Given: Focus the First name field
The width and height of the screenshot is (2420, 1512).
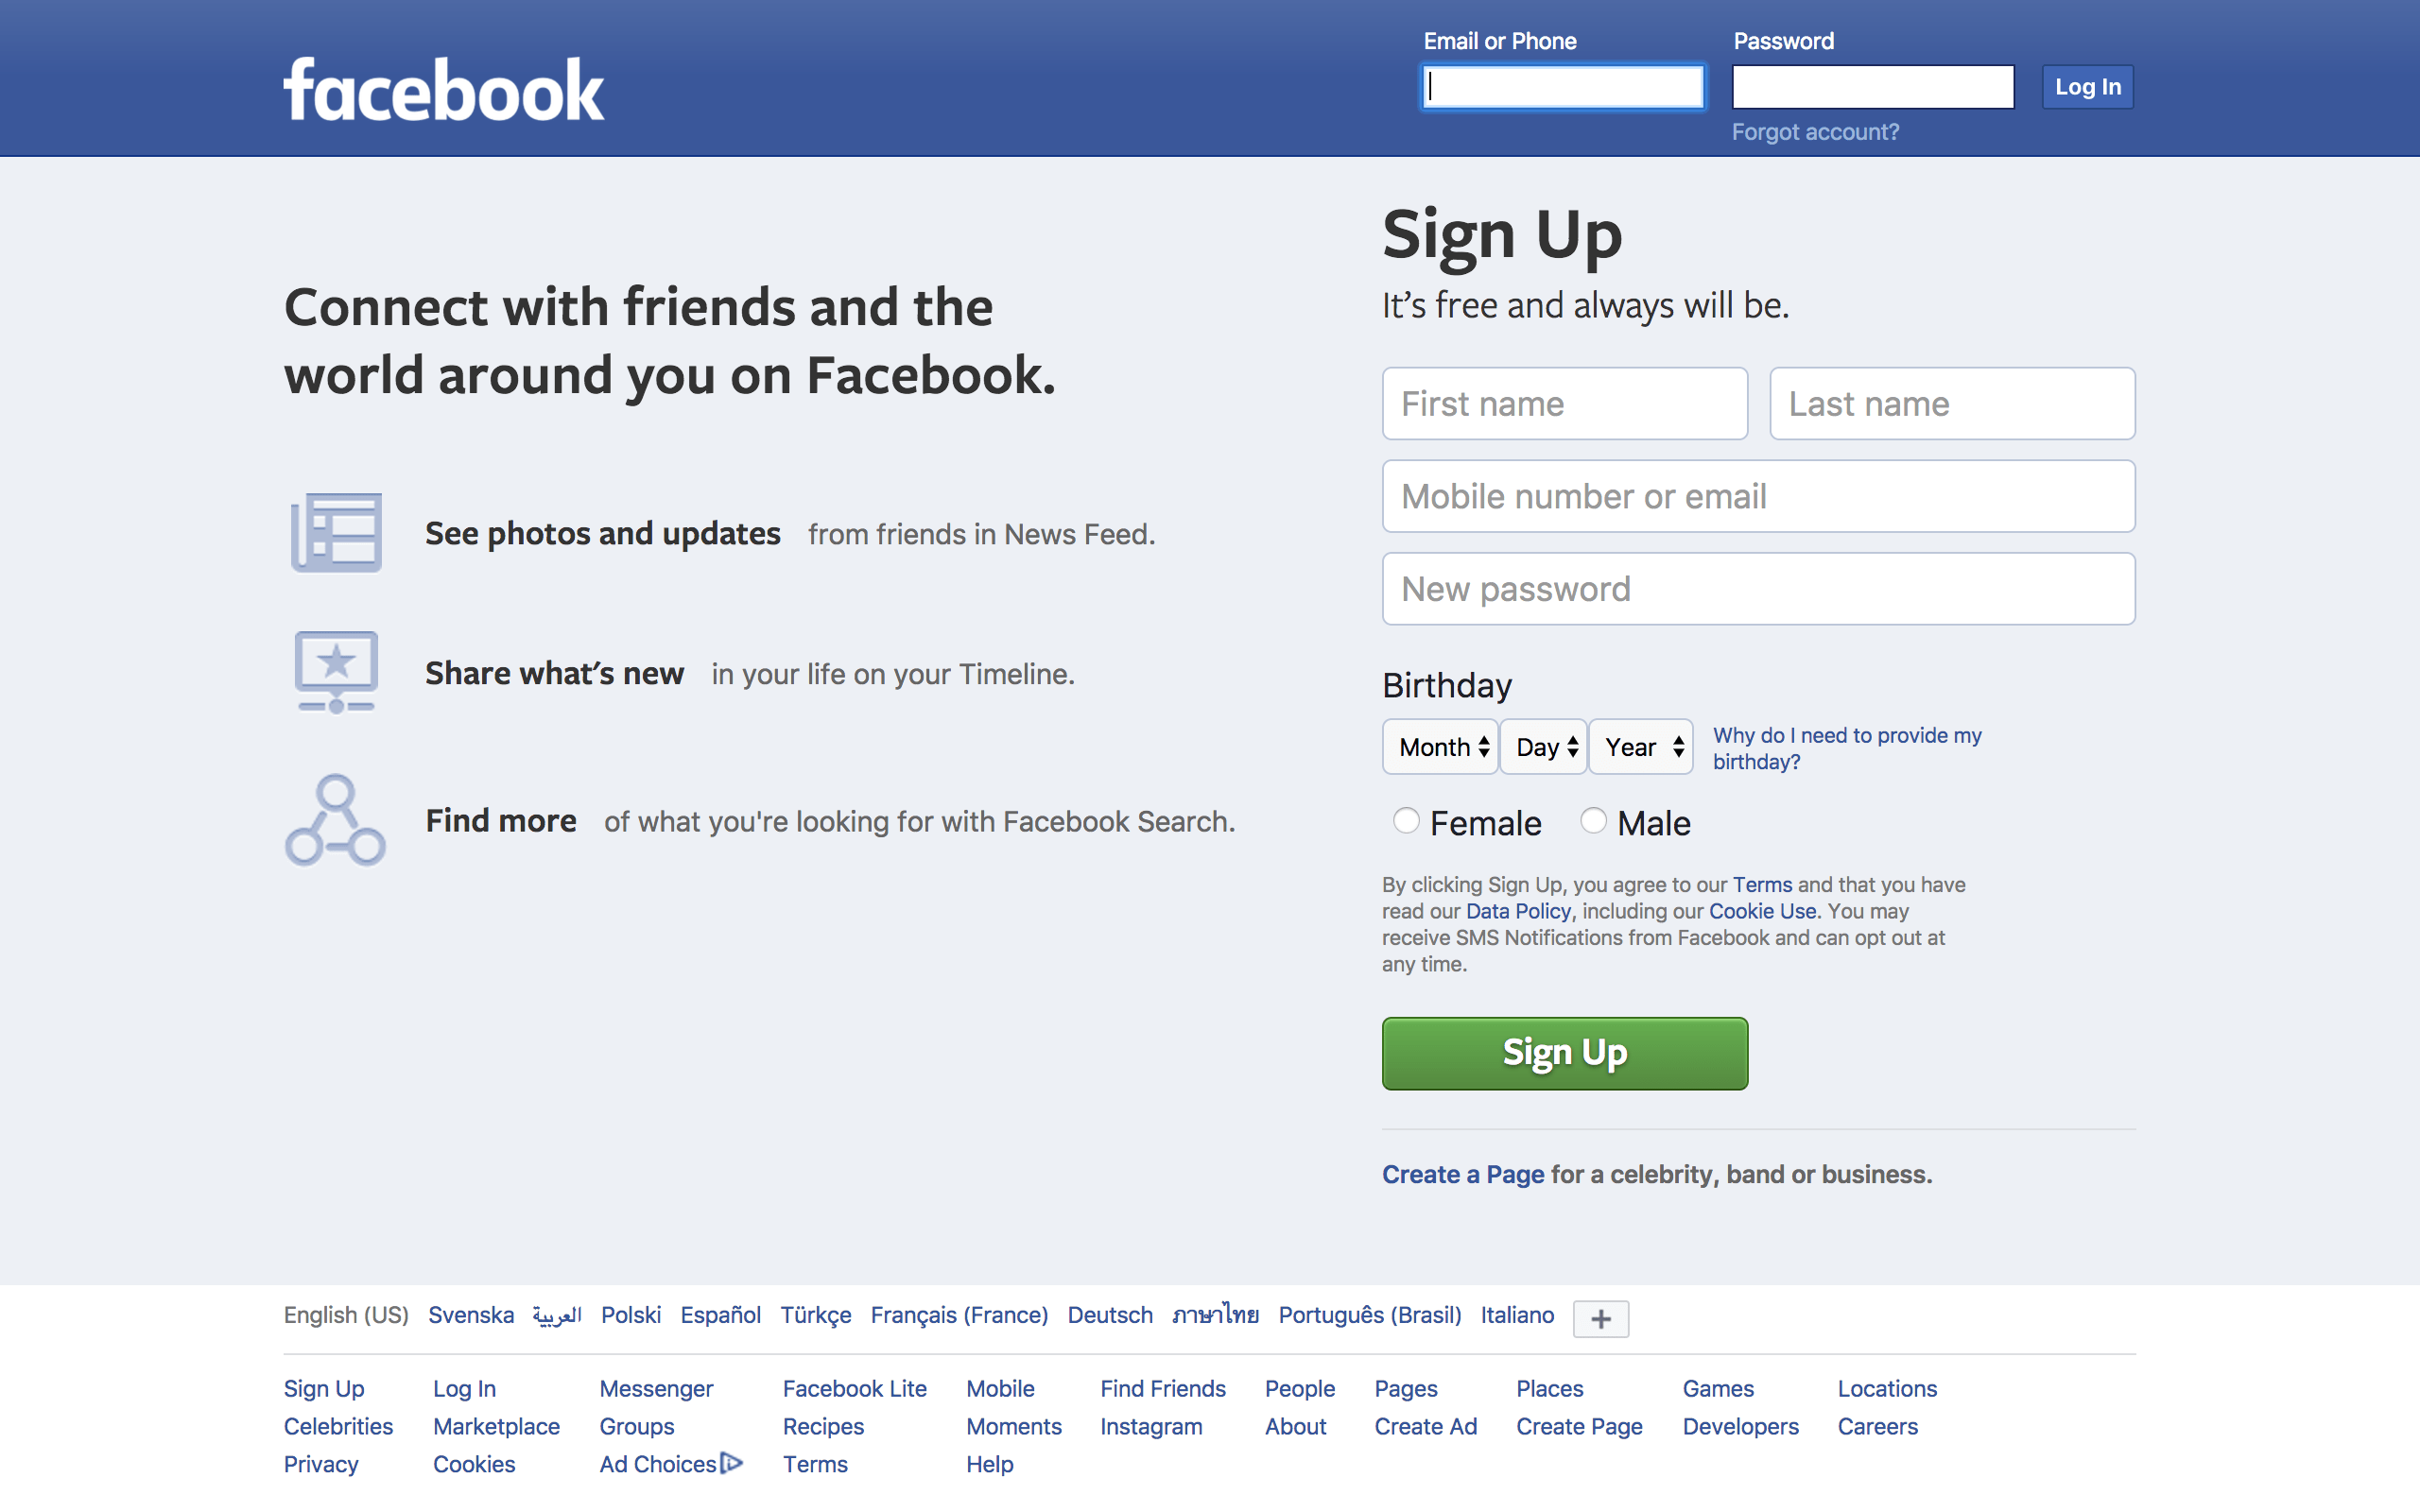Looking at the screenshot, I should click(1565, 404).
